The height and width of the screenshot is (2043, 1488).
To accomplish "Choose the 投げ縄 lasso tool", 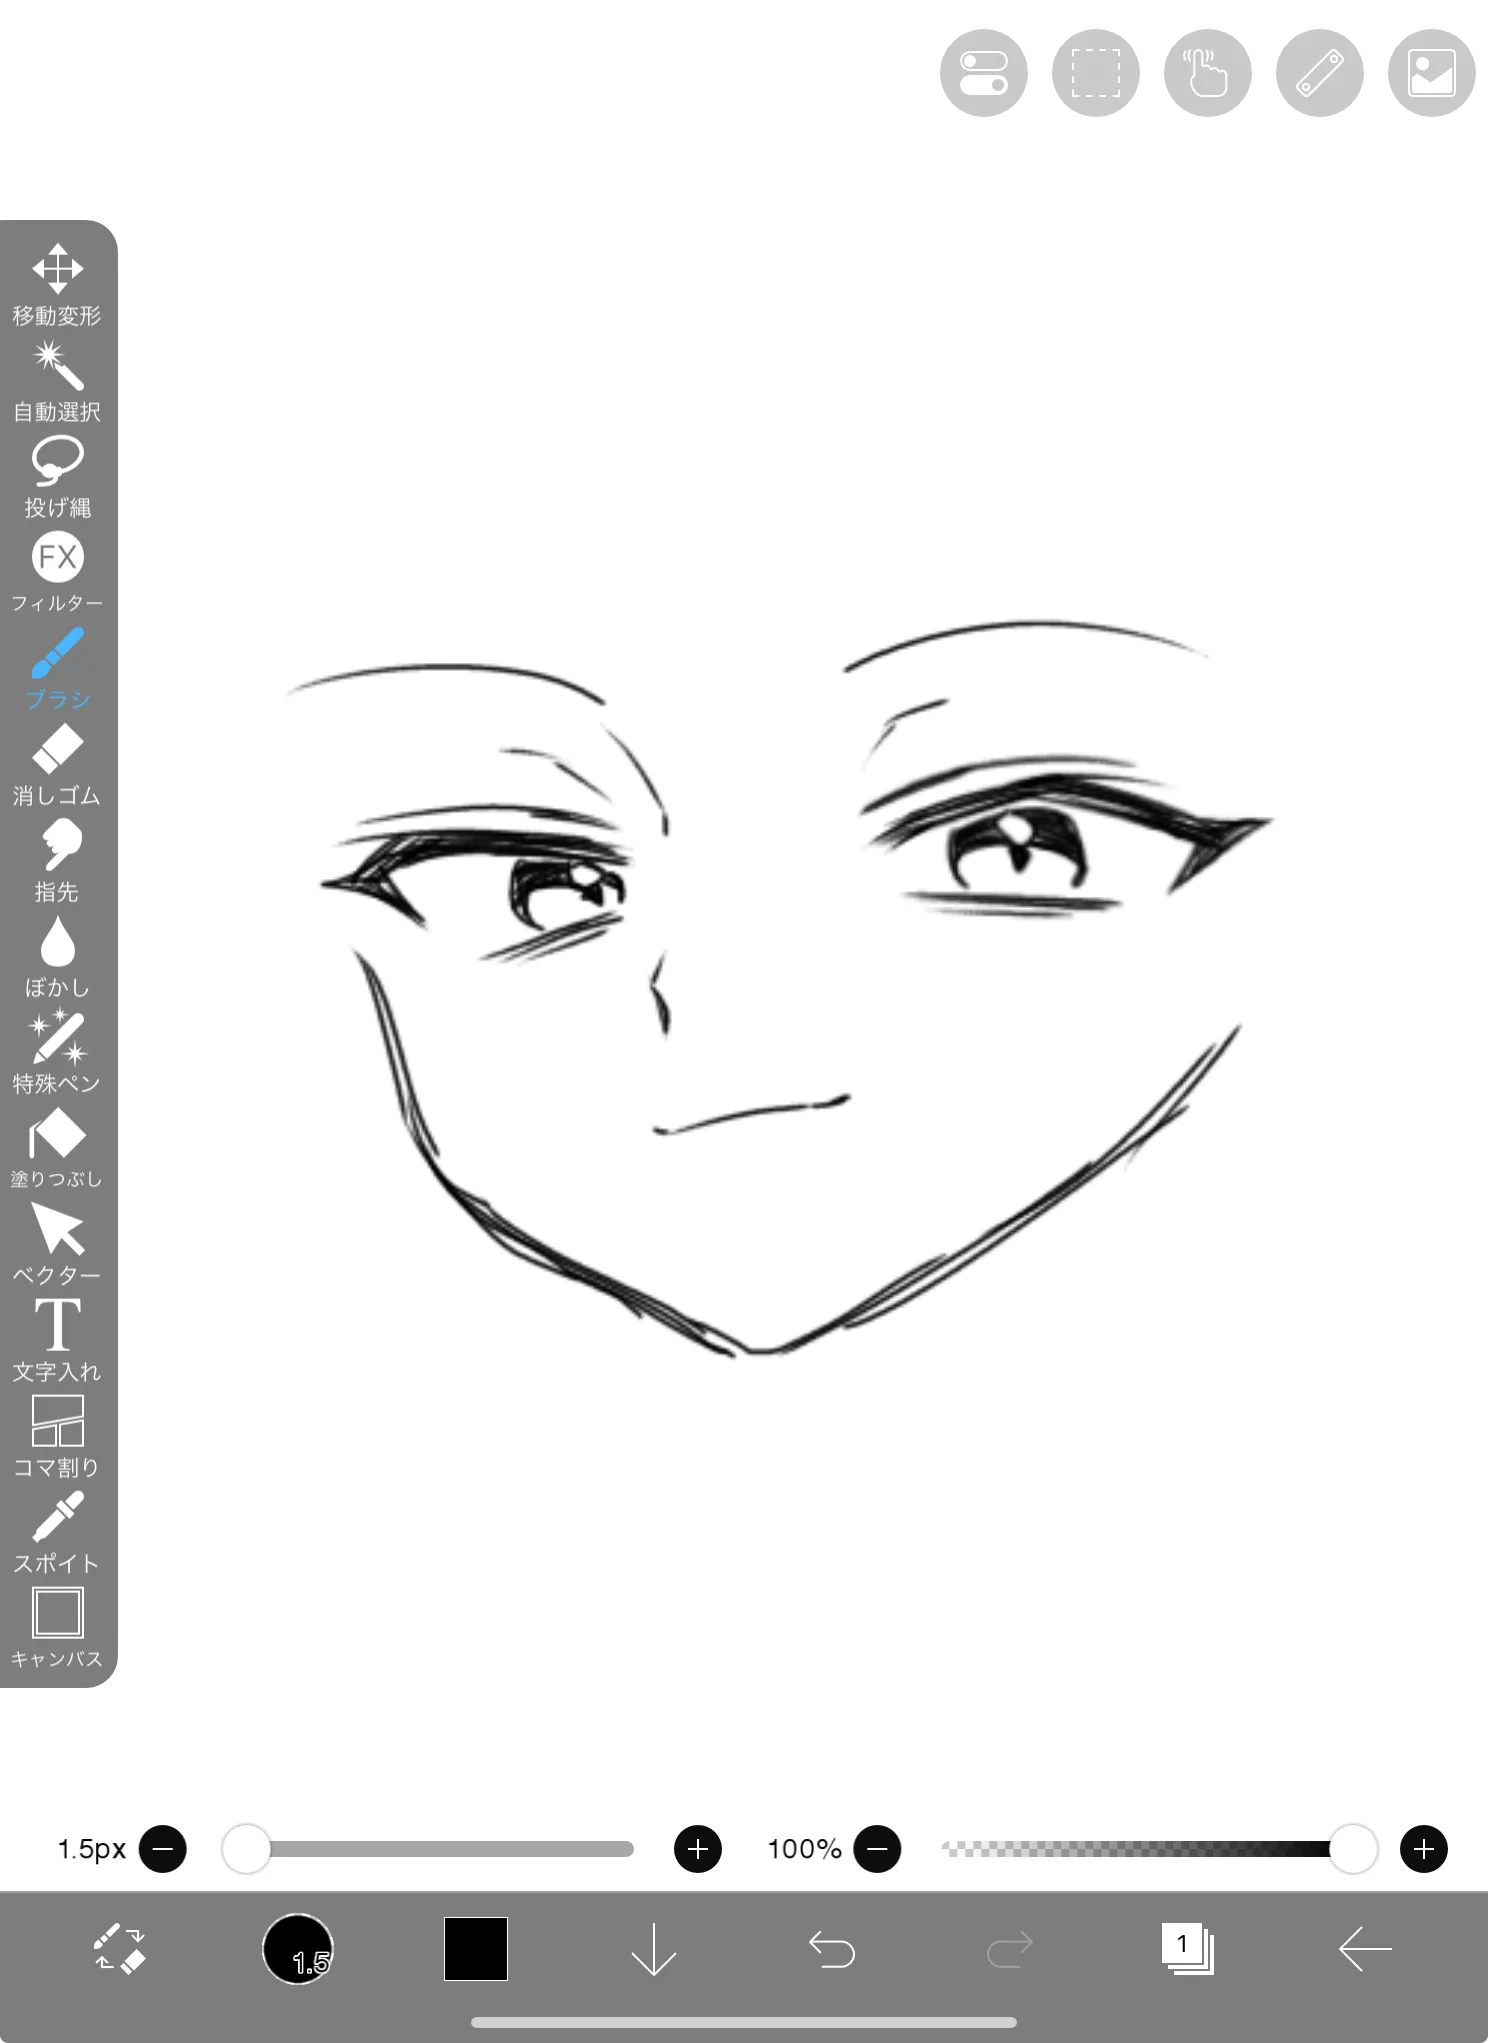I will [x=57, y=477].
